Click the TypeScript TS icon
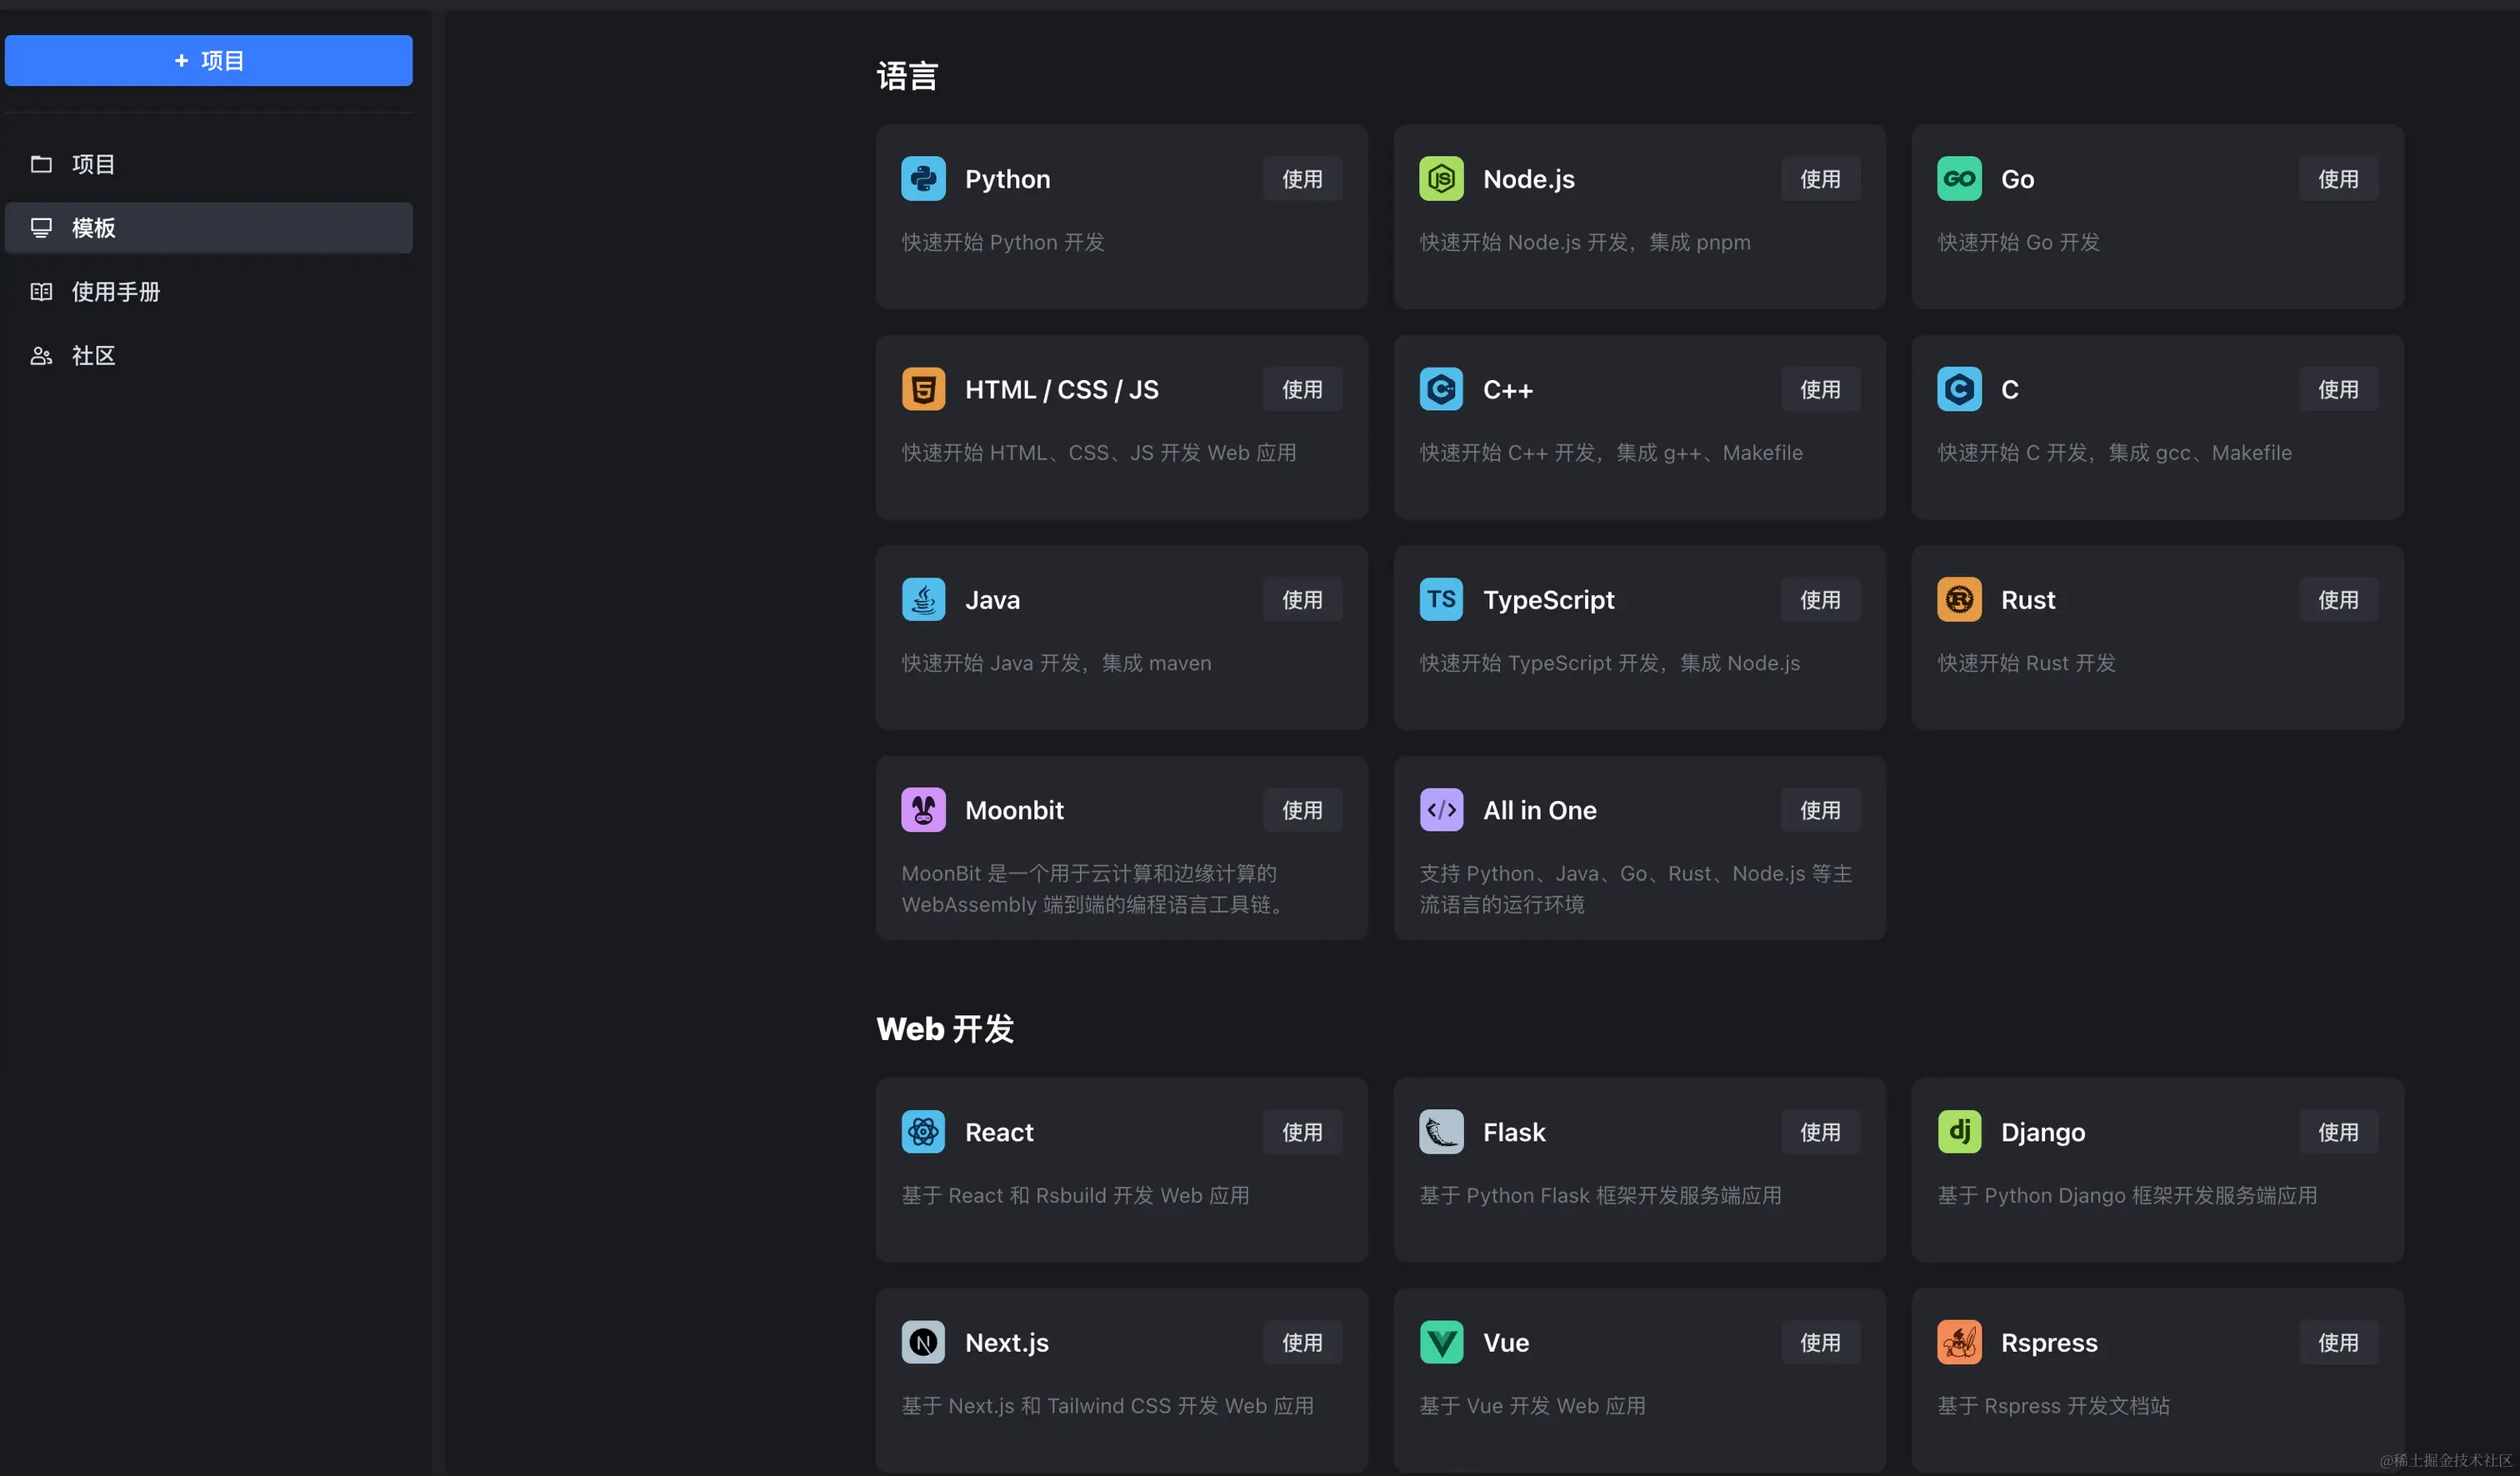Viewport: 2520px width, 1476px height. [1441, 600]
